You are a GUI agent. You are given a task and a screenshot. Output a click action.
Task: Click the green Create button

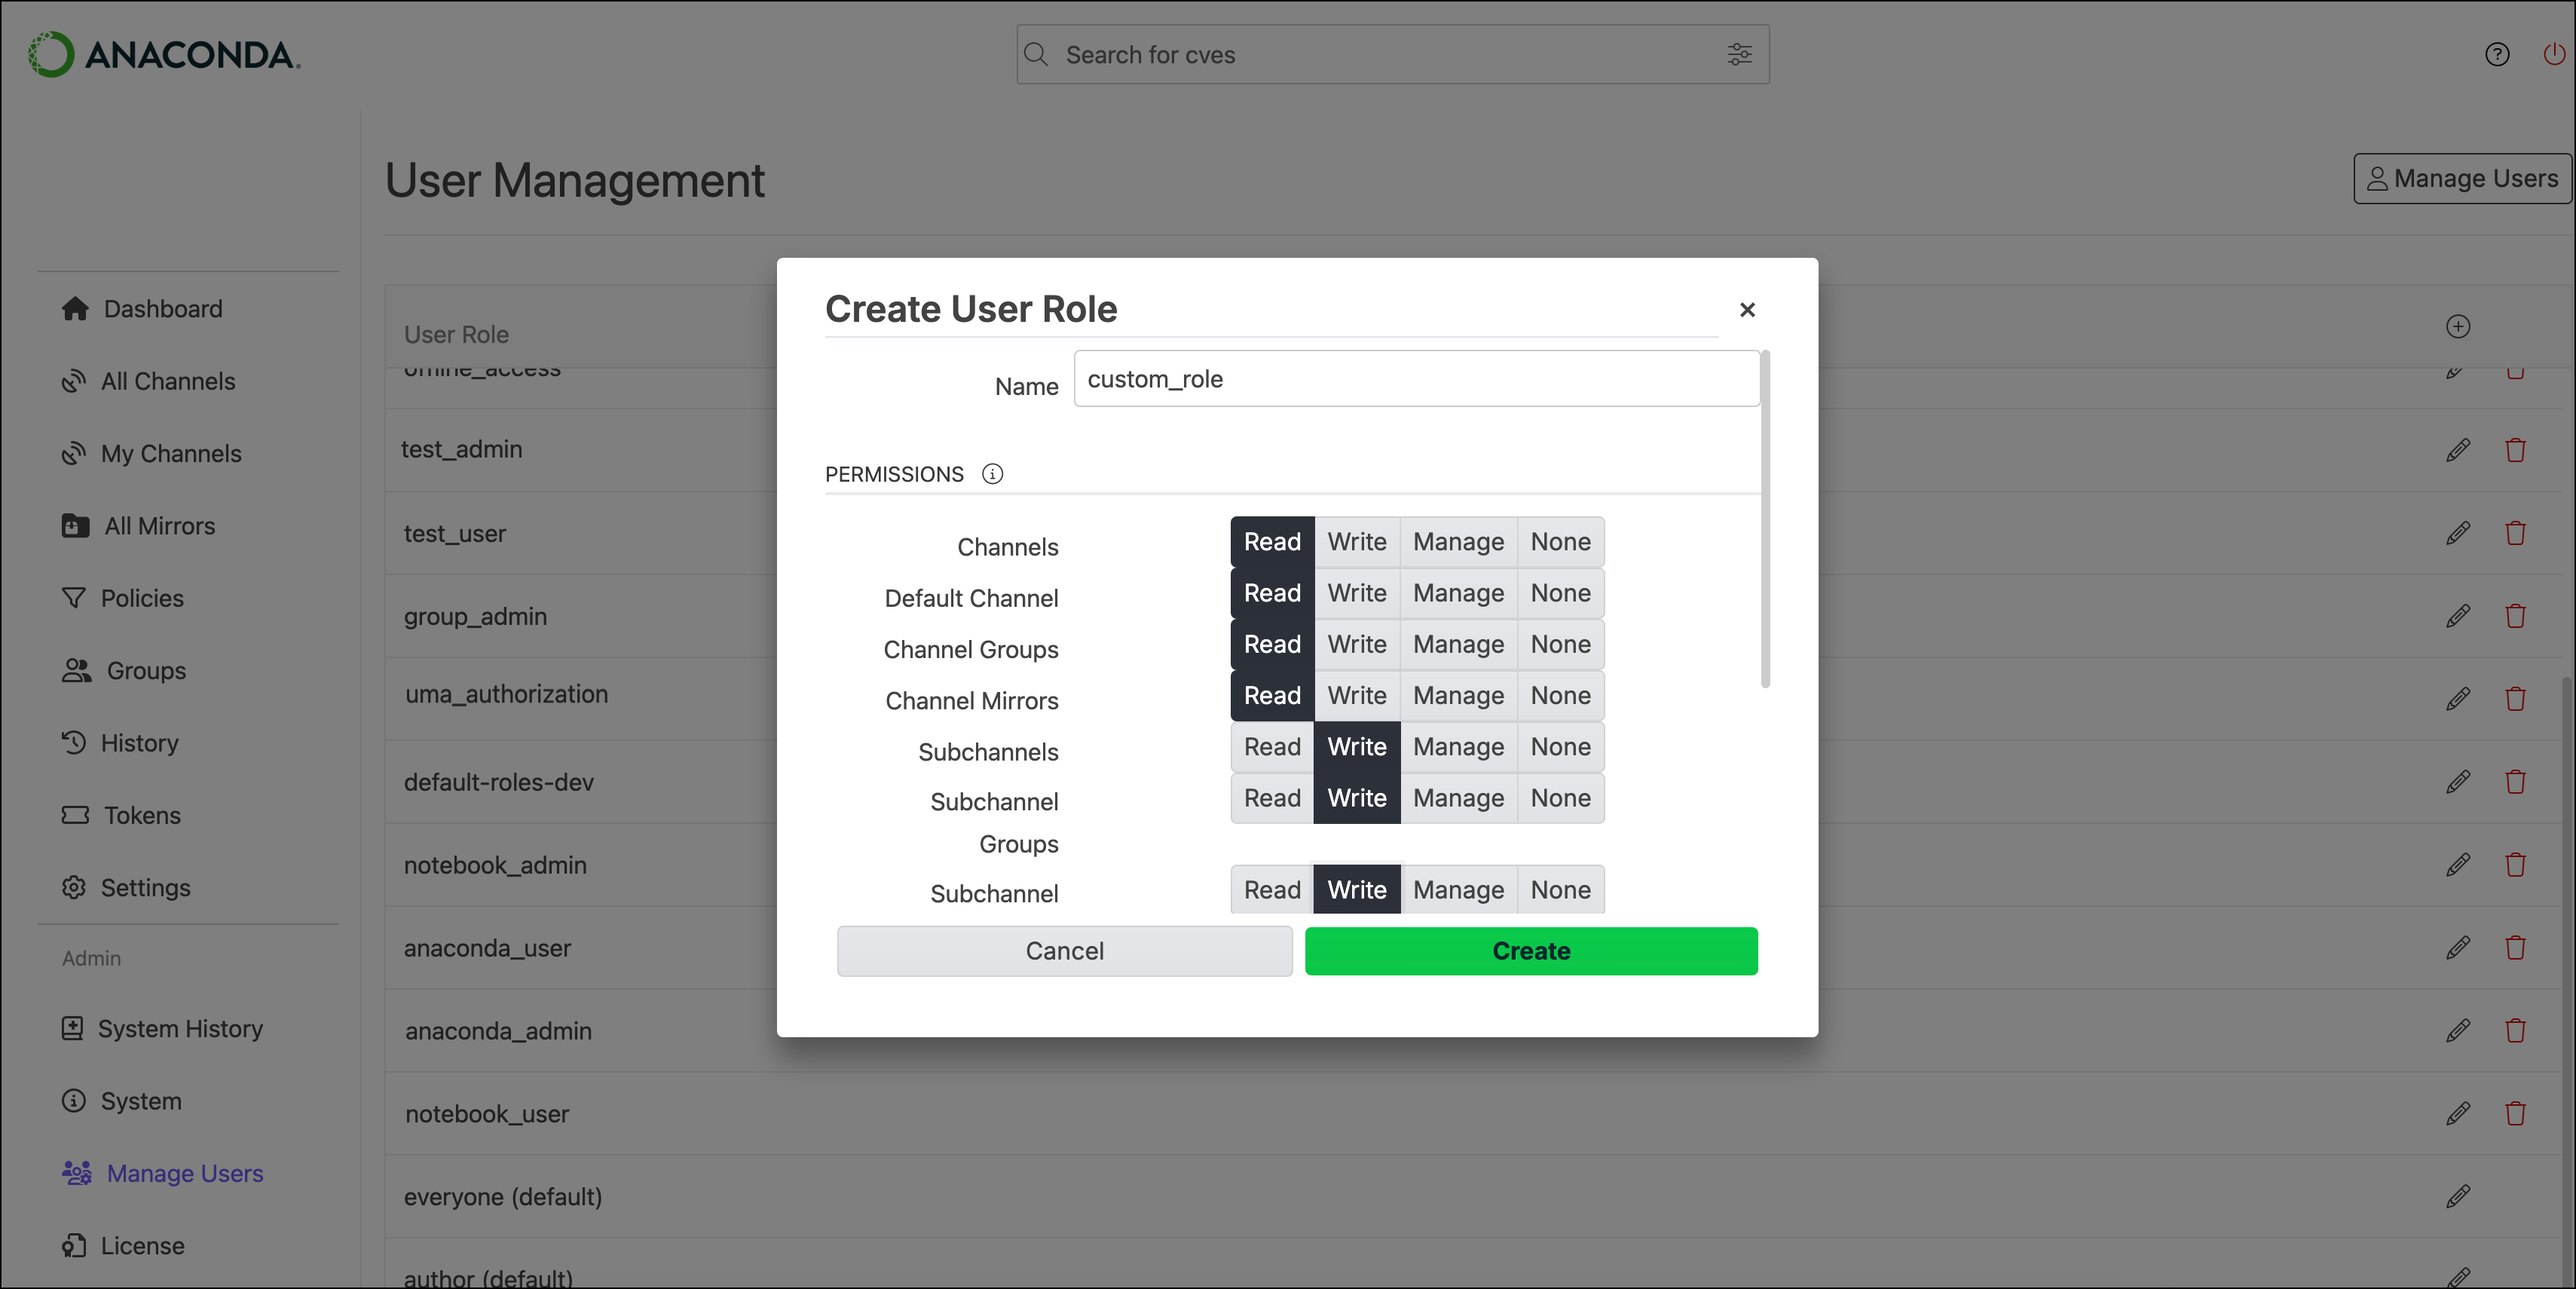click(x=1530, y=951)
